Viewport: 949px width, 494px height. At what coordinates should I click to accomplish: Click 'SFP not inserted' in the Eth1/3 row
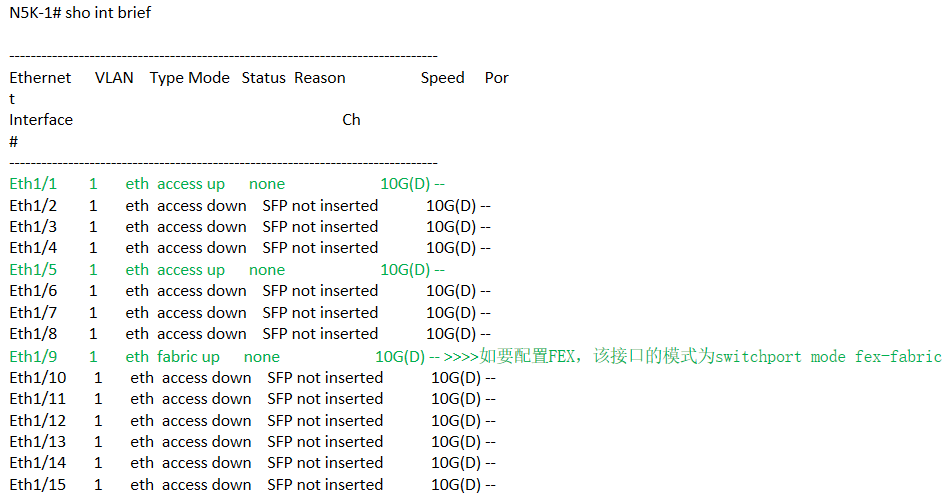point(320,227)
